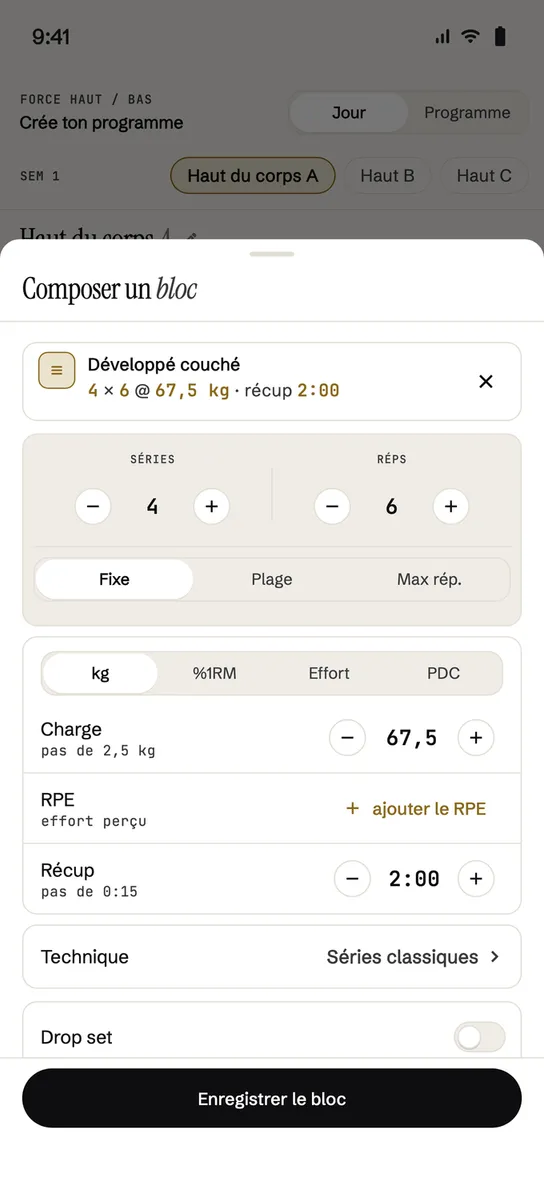Screen dimensions: 544x1182
Task: Tap ajouter le RPE link
Action: point(416,809)
